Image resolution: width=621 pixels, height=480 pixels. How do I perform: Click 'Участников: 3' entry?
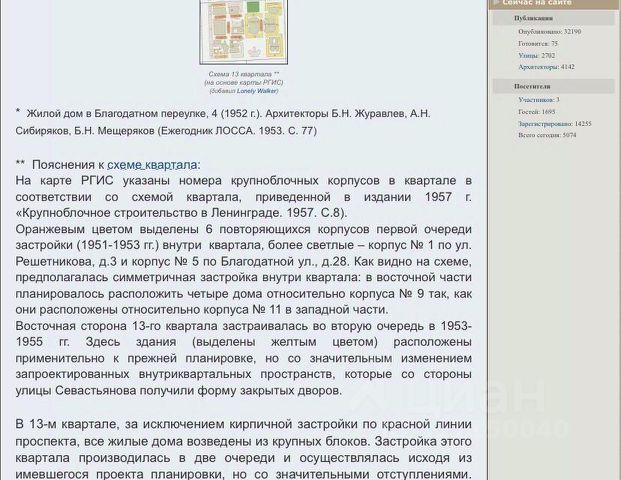pyautogui.click(x=539, y=100)
